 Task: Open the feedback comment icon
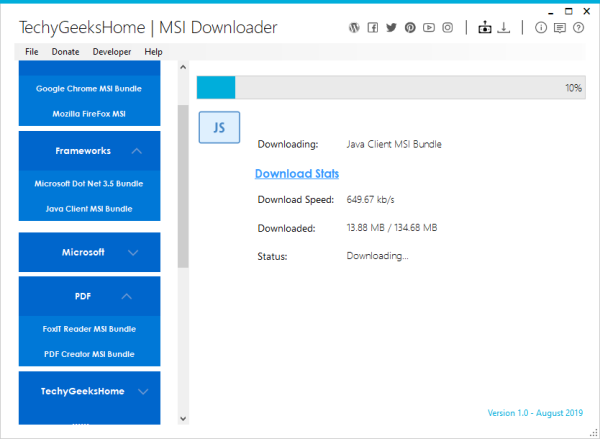coord(560,28)
